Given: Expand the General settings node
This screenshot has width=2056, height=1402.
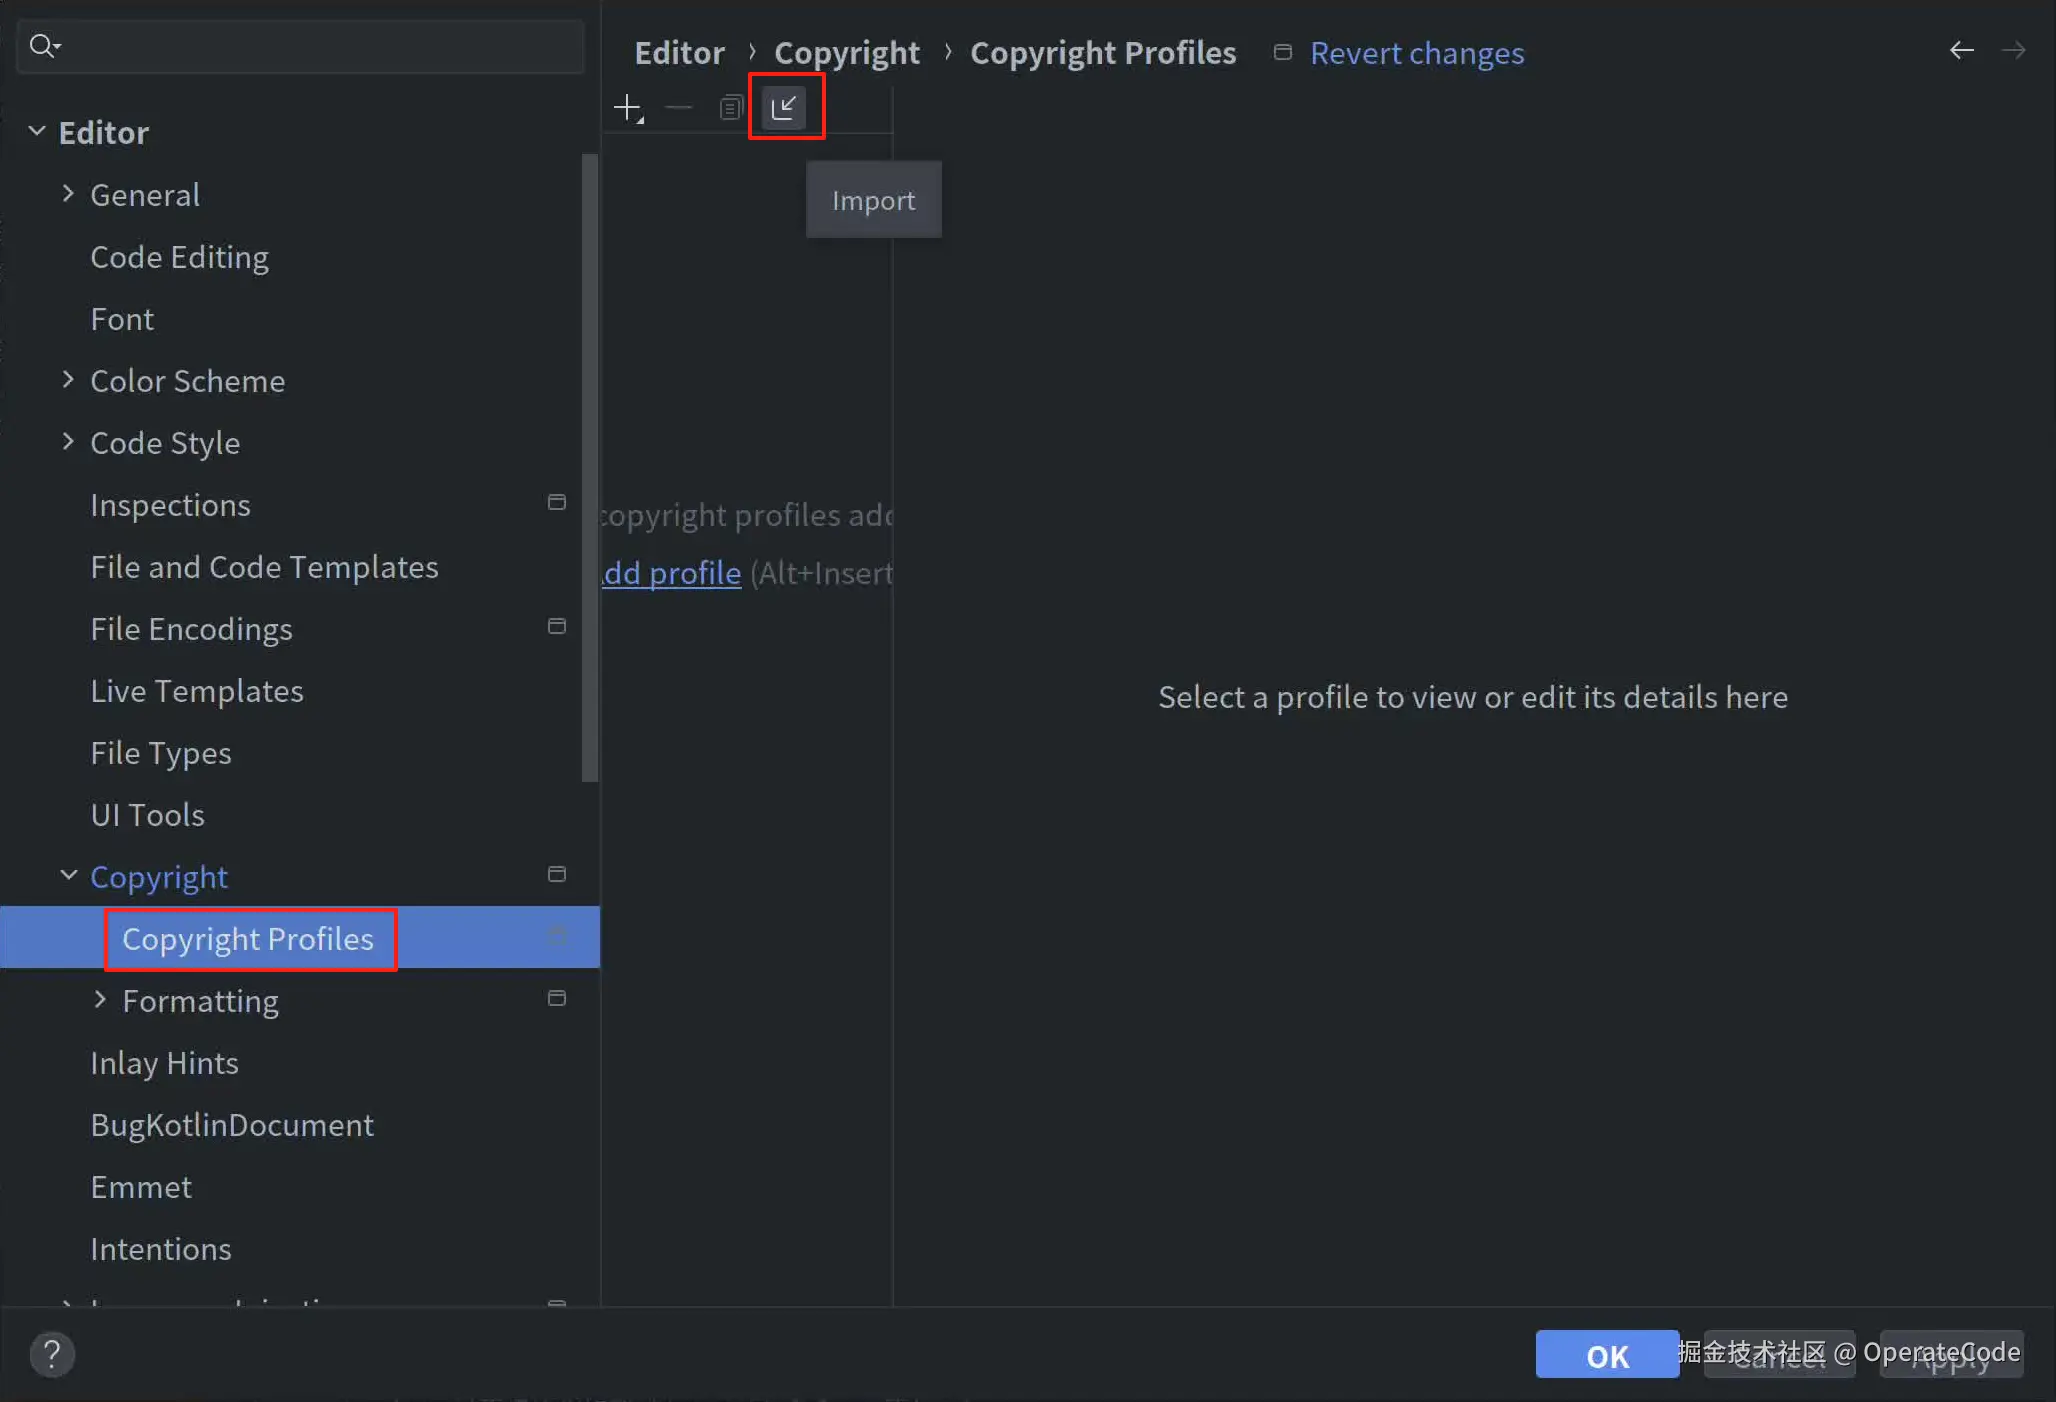Looking at the screenshot, I should (x=68, y=194).
